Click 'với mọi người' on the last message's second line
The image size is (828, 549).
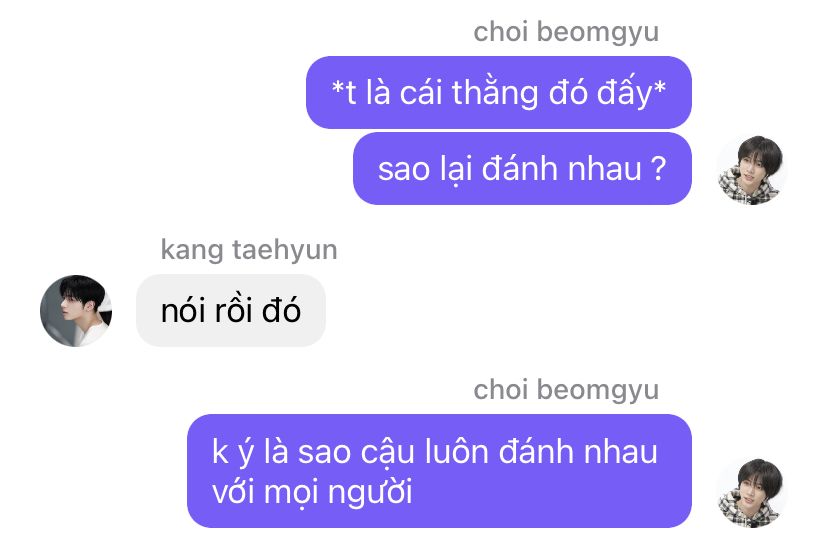click(312, 493)
